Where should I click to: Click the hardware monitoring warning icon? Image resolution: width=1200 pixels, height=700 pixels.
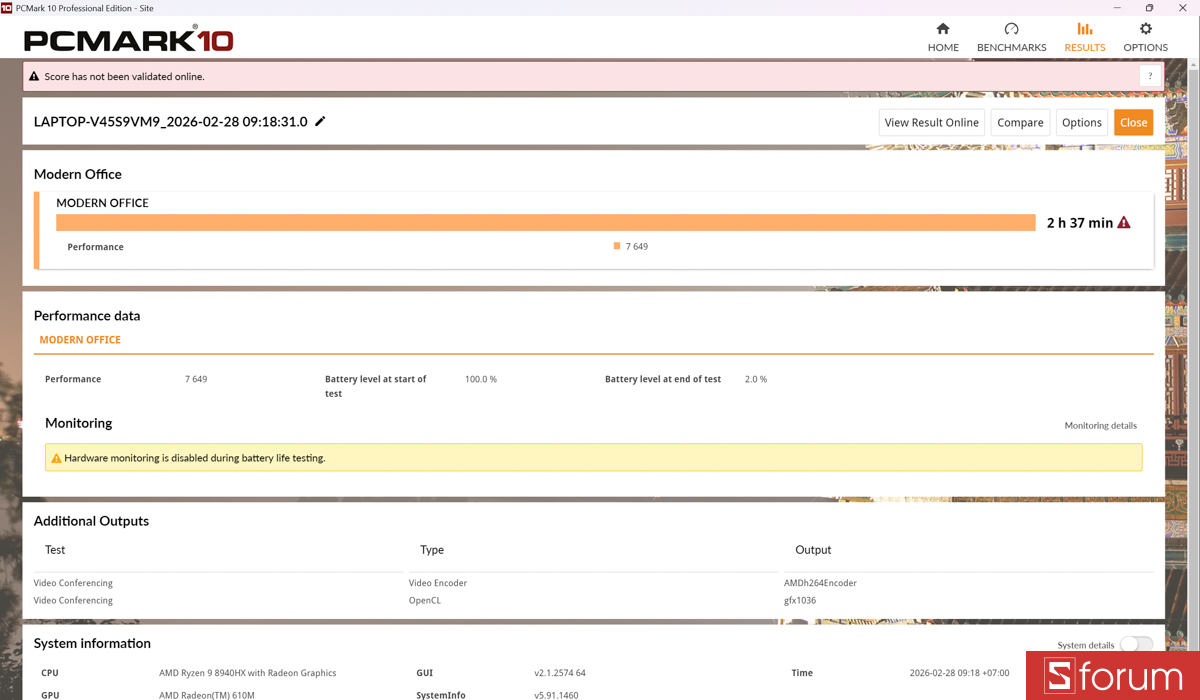click(56, 458)
